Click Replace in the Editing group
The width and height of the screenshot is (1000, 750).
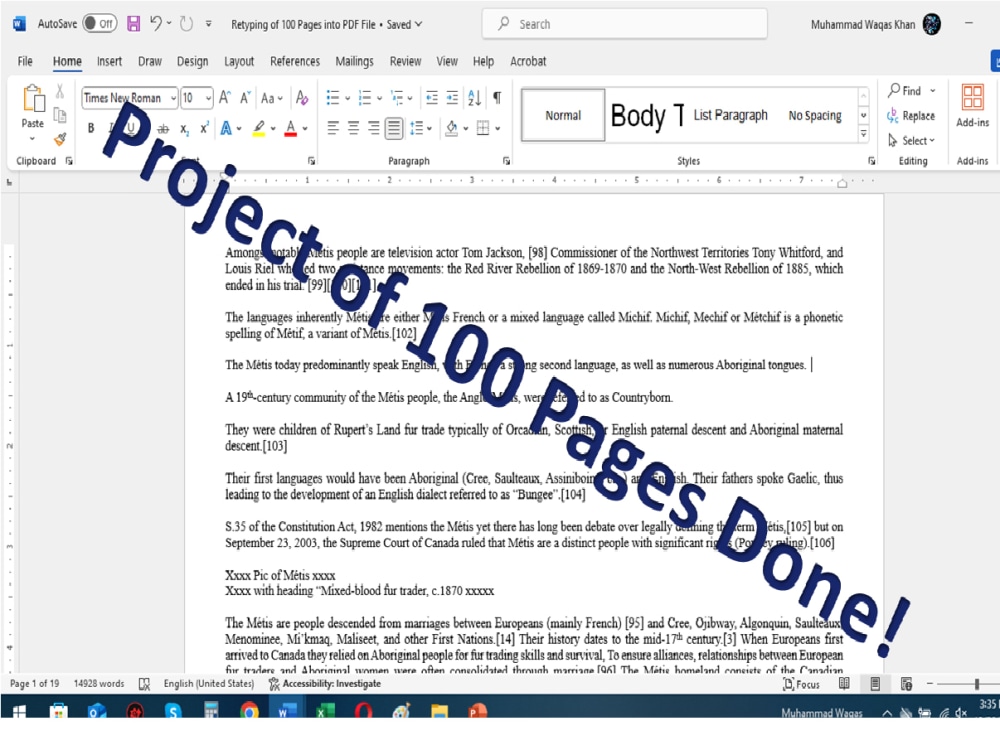911,115
